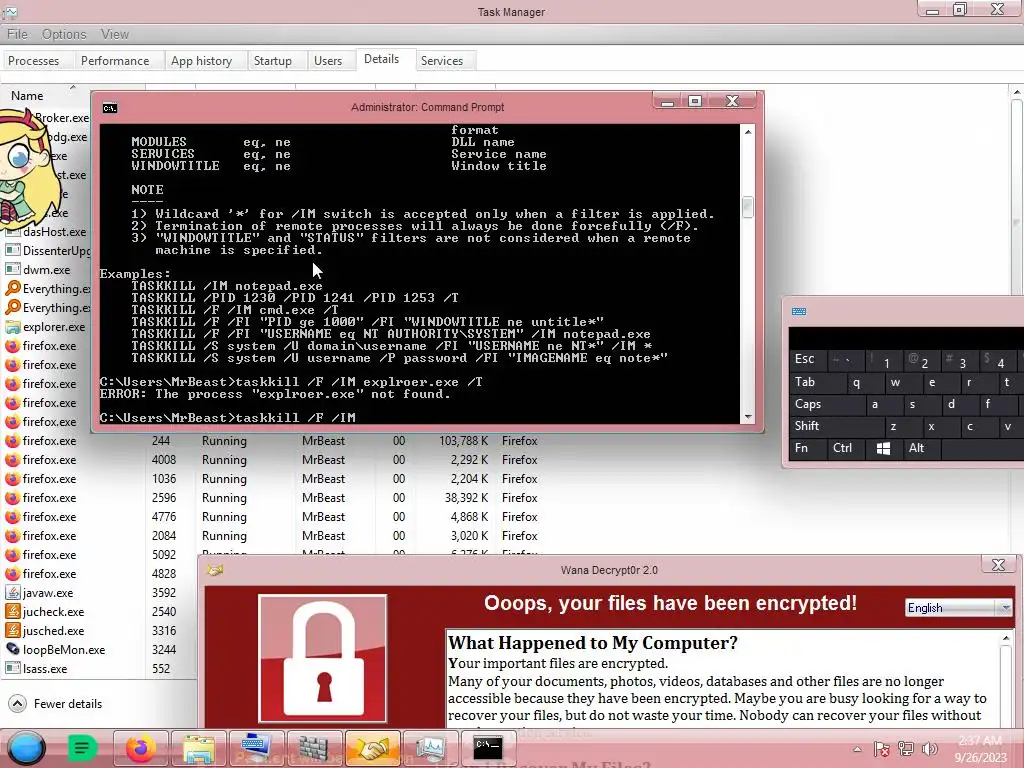
Task: Click scroll up arrow in Wana Decrypt0r text
Action: click(1006, 638)
